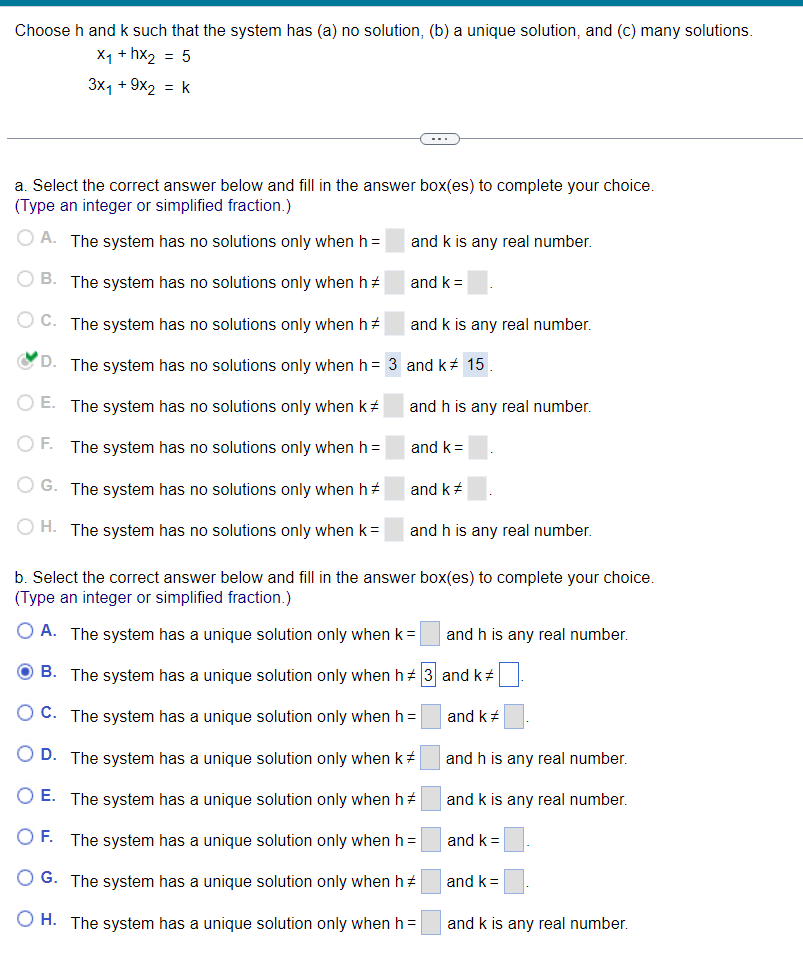Click the ellipsis divider expander
Viewport: 803px width, 967px height.
coord(440,139)
